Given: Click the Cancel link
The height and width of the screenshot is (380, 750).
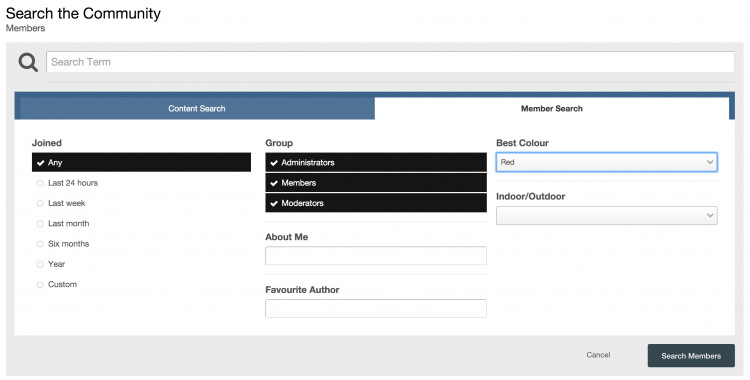Looking at the screenshot, I should (x=598, y=355).
